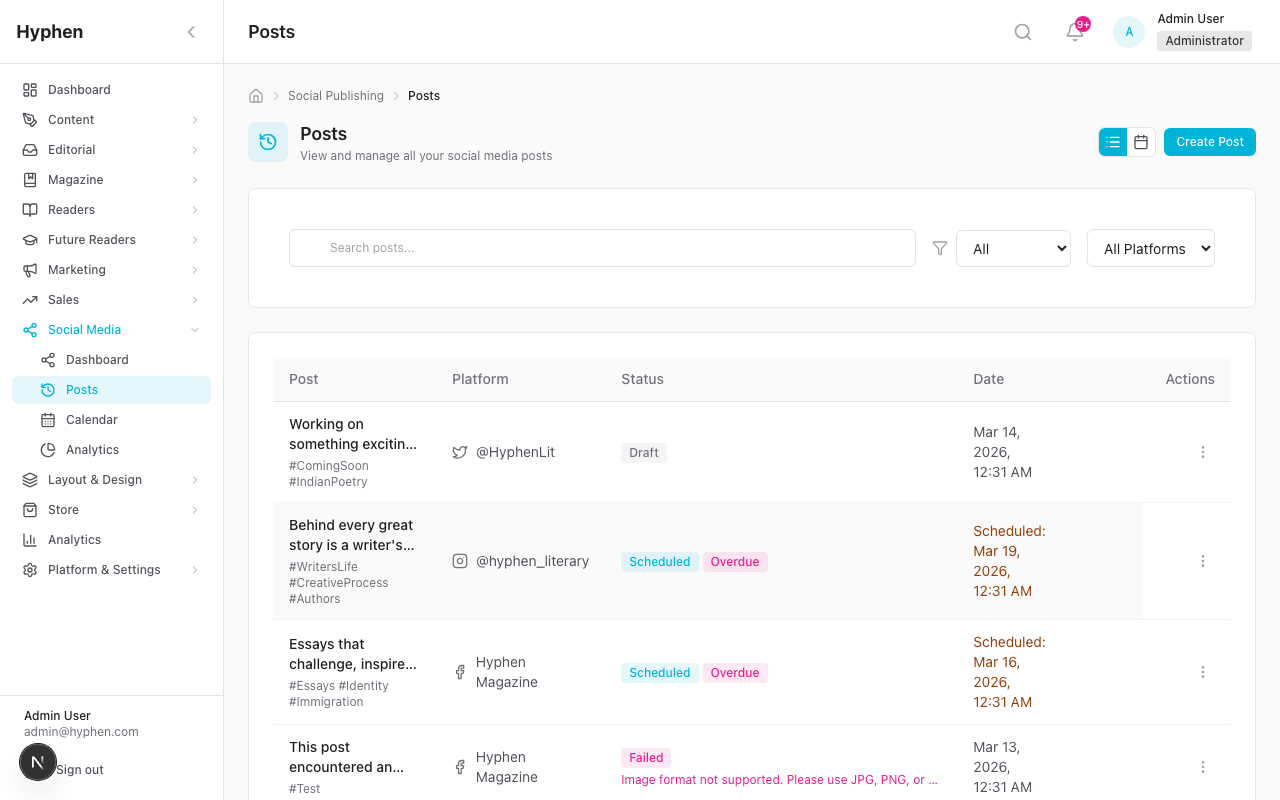Click inside the Search posts field
Image resolution: width=1280 pixels, height=800 pixels.
pyautogui.click(x=602, y=248)
